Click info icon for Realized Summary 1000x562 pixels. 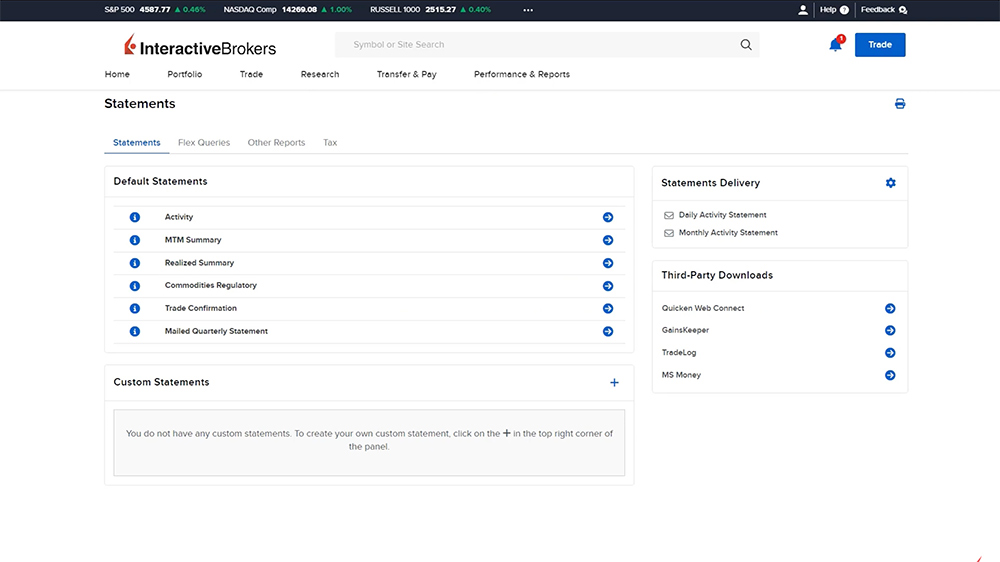[x=135, y=263]
